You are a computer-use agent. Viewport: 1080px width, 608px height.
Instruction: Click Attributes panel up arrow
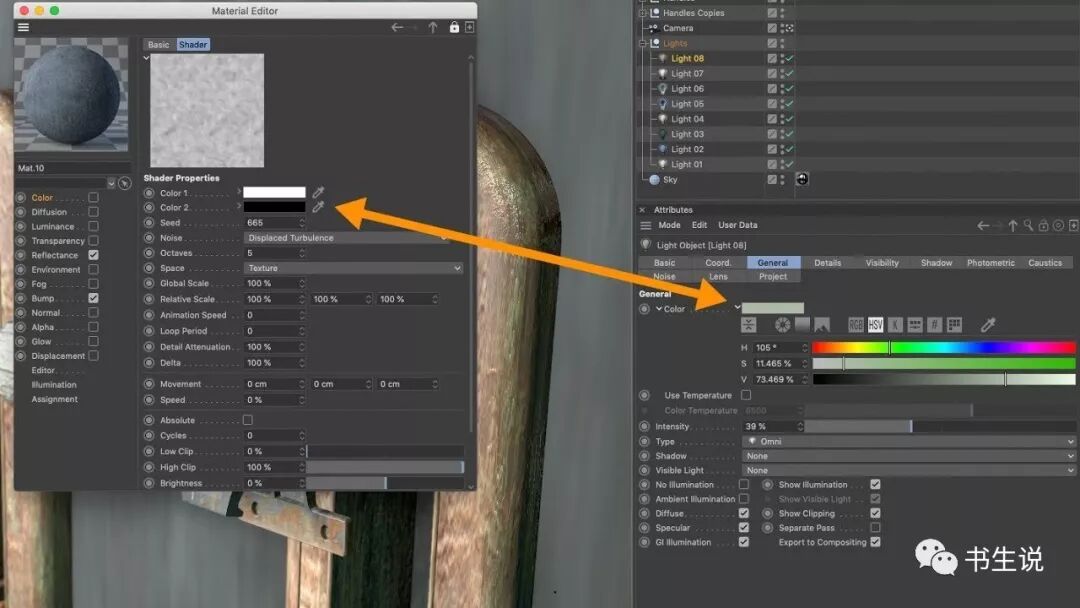pos(1012,226)
